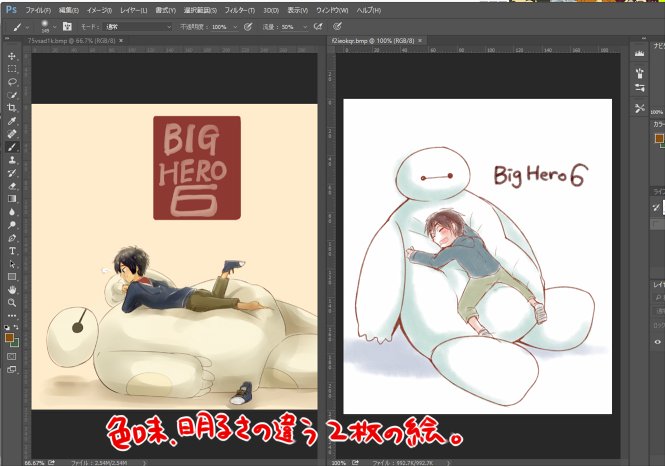Open the 表示(V) menu
This screenshot has height=466, width=665.
click(x=298, y=10)
